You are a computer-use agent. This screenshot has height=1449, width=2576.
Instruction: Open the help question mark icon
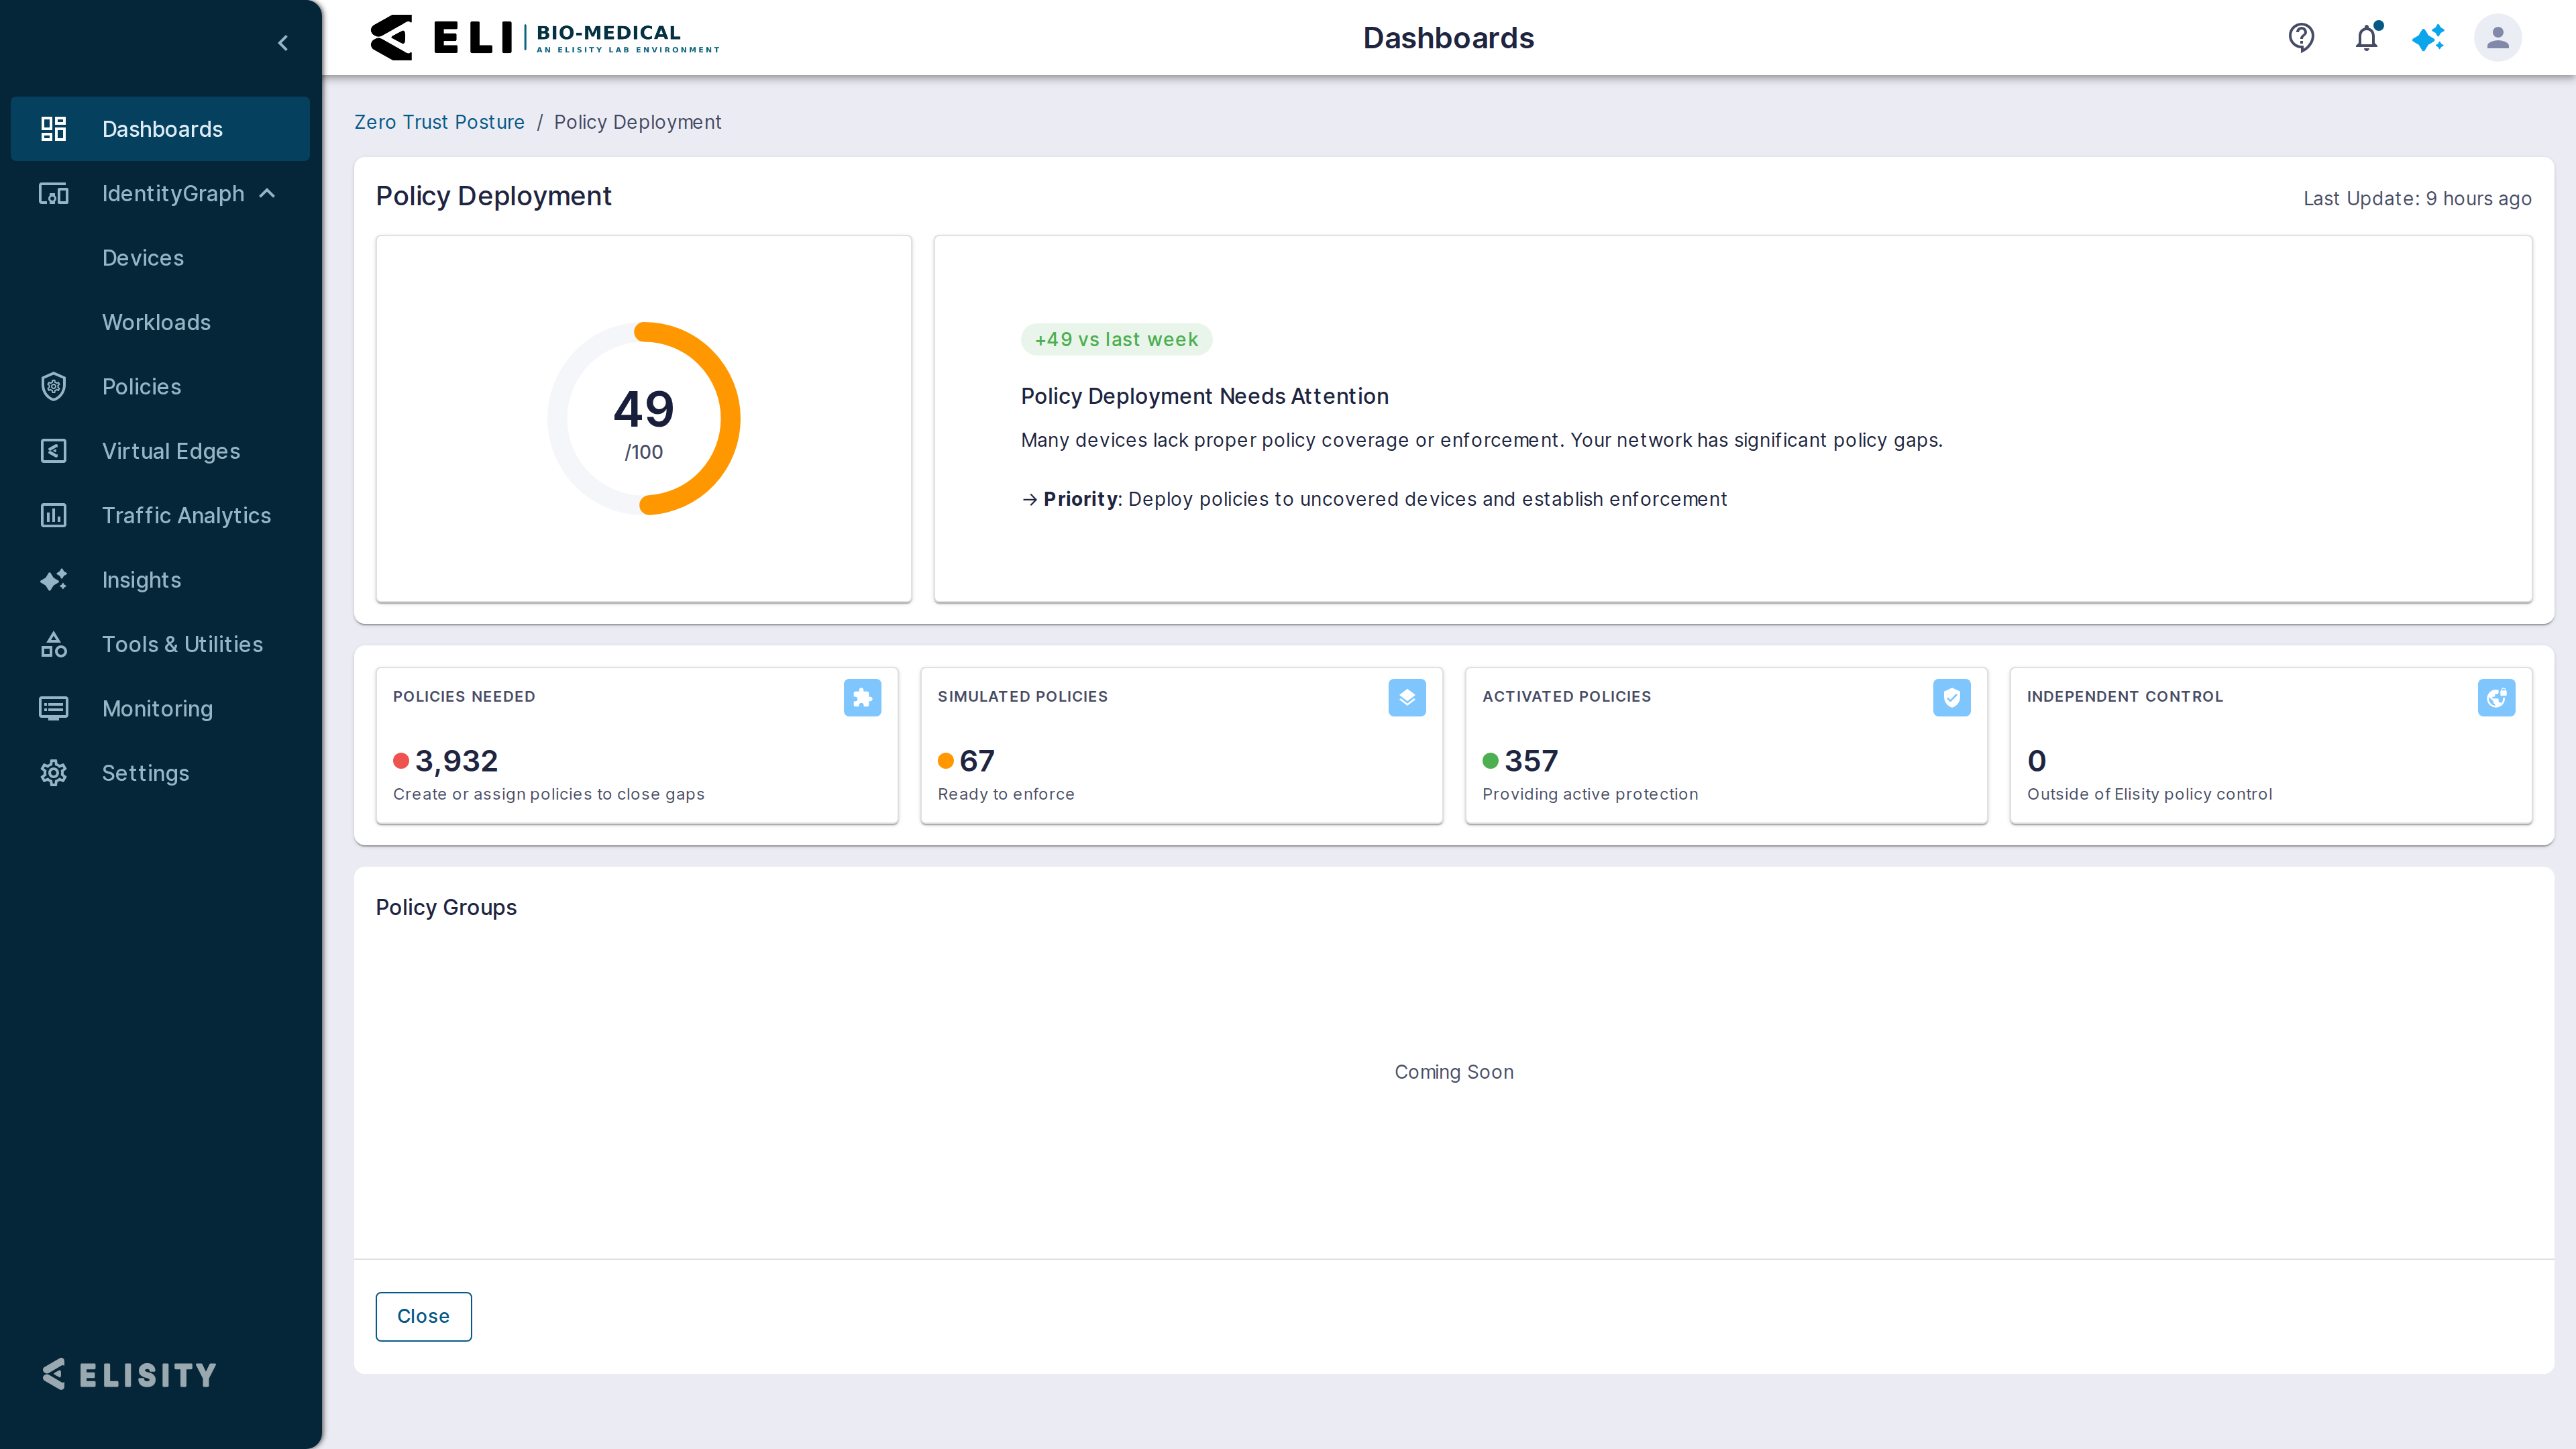coord(2301,38)
